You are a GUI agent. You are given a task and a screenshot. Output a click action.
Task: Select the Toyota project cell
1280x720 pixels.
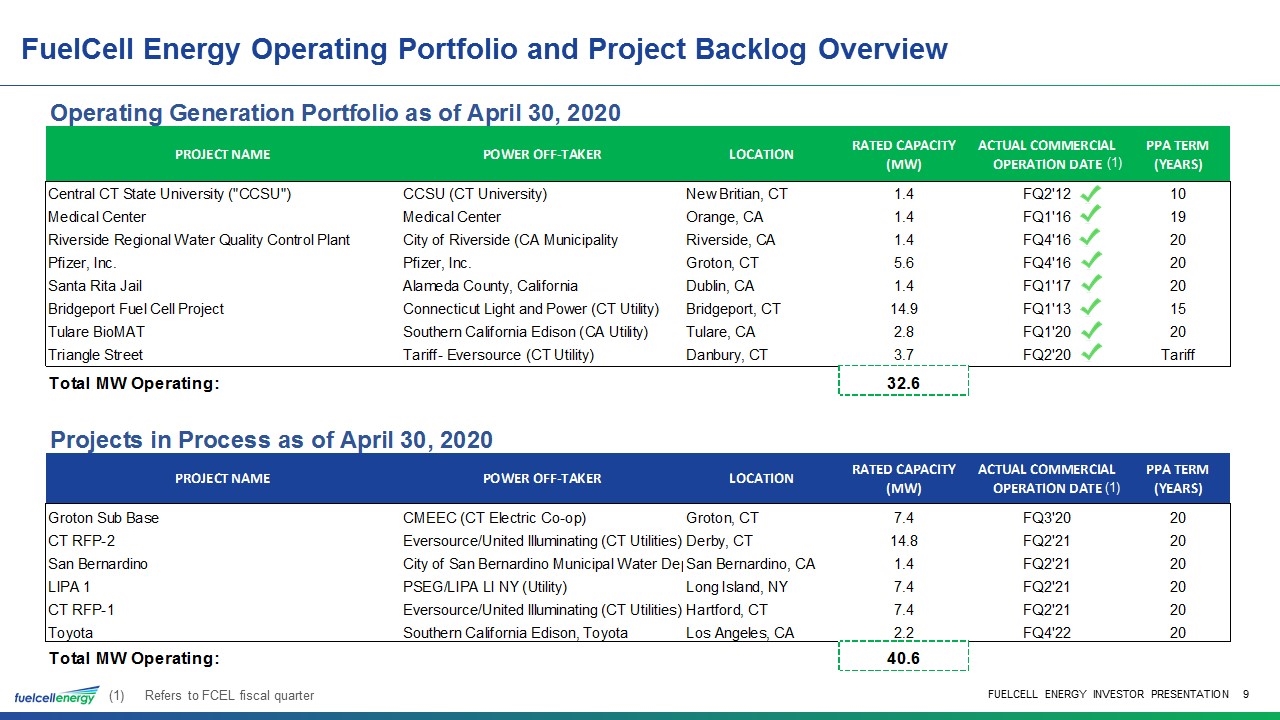(71, 633)
